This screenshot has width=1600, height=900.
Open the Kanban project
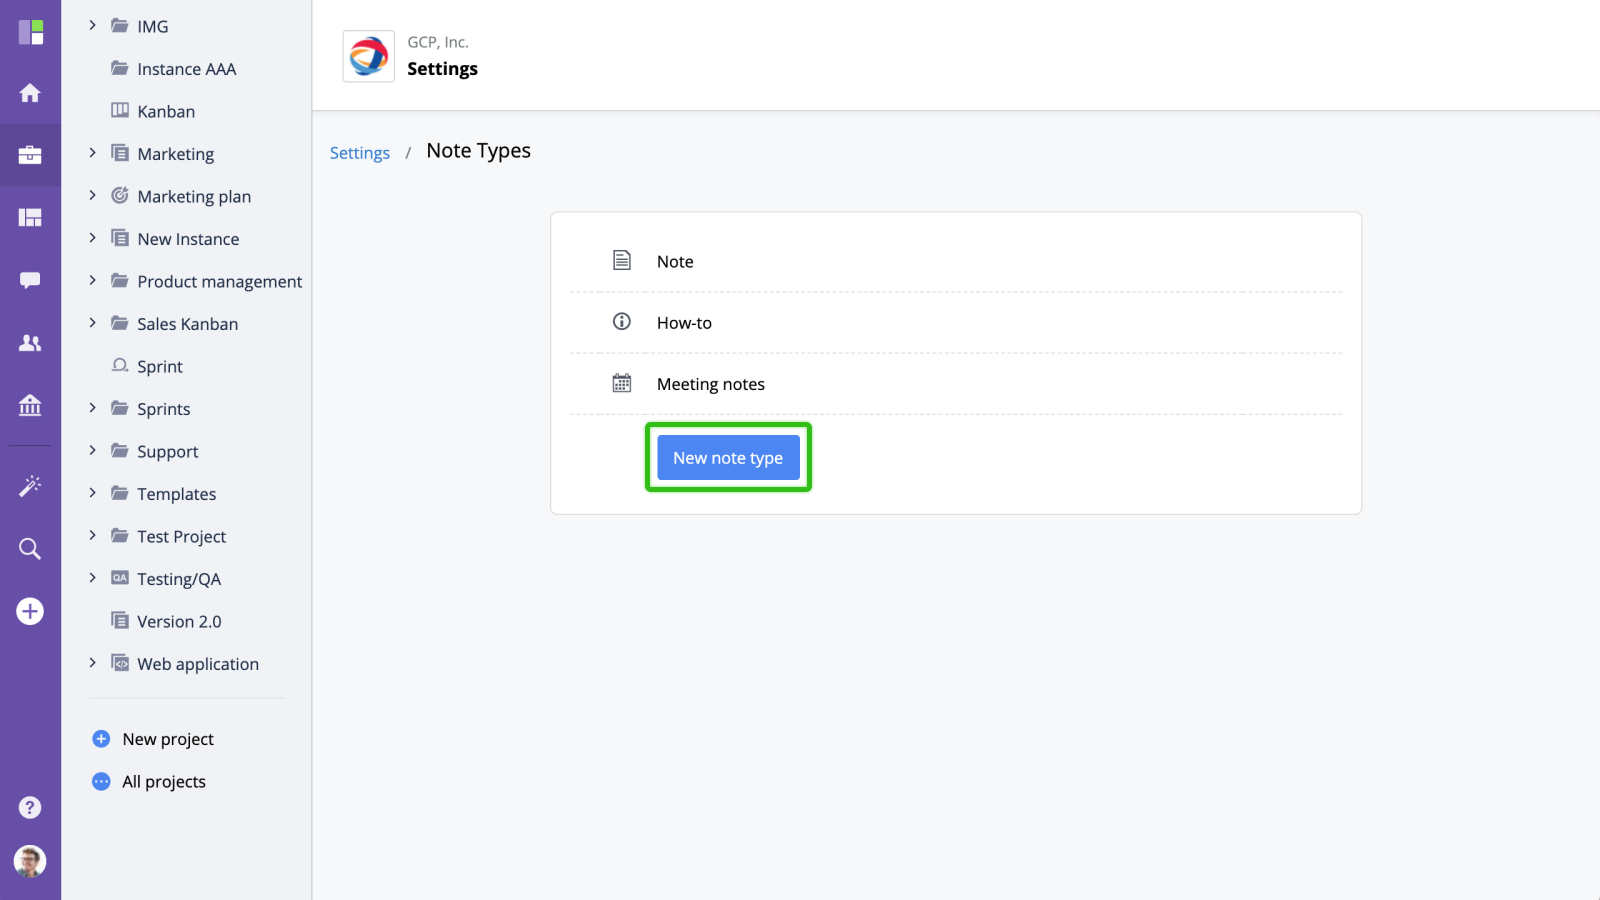166,111
